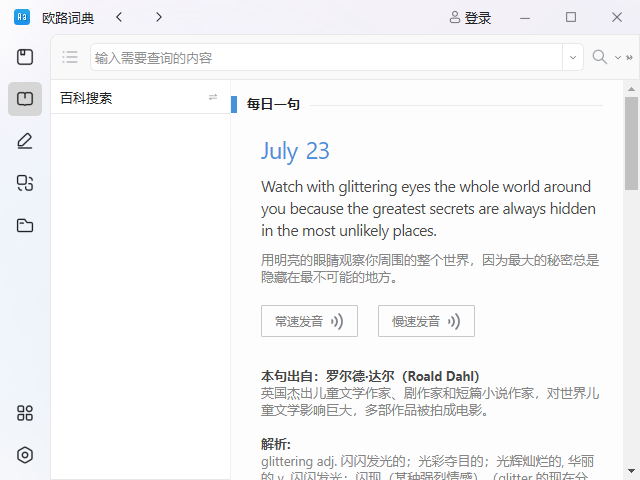Click the 每日一句 section title

coord(273,104)
